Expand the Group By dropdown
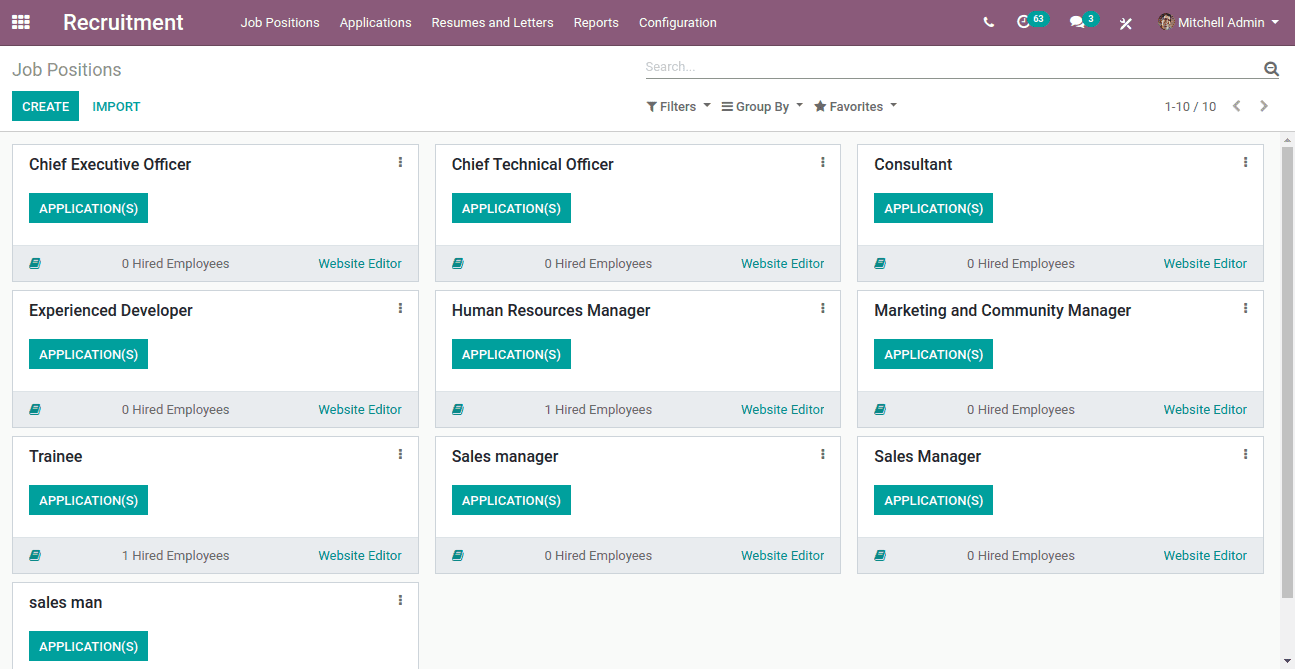This screenshot has height=669, width=1295. click(762, 106)
